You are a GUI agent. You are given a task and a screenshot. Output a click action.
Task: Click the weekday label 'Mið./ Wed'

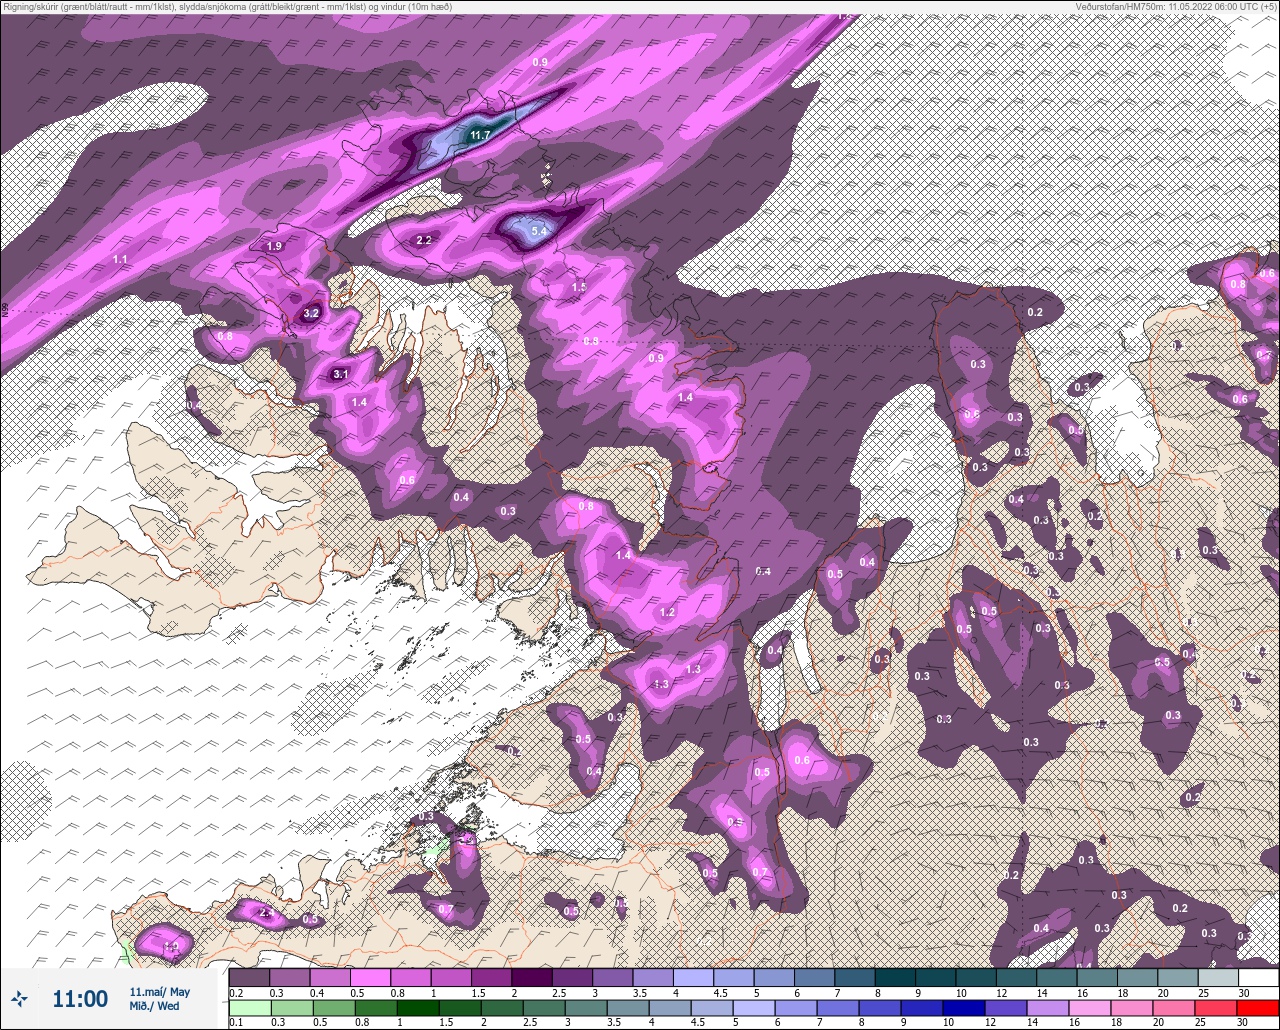[154, 1006]
